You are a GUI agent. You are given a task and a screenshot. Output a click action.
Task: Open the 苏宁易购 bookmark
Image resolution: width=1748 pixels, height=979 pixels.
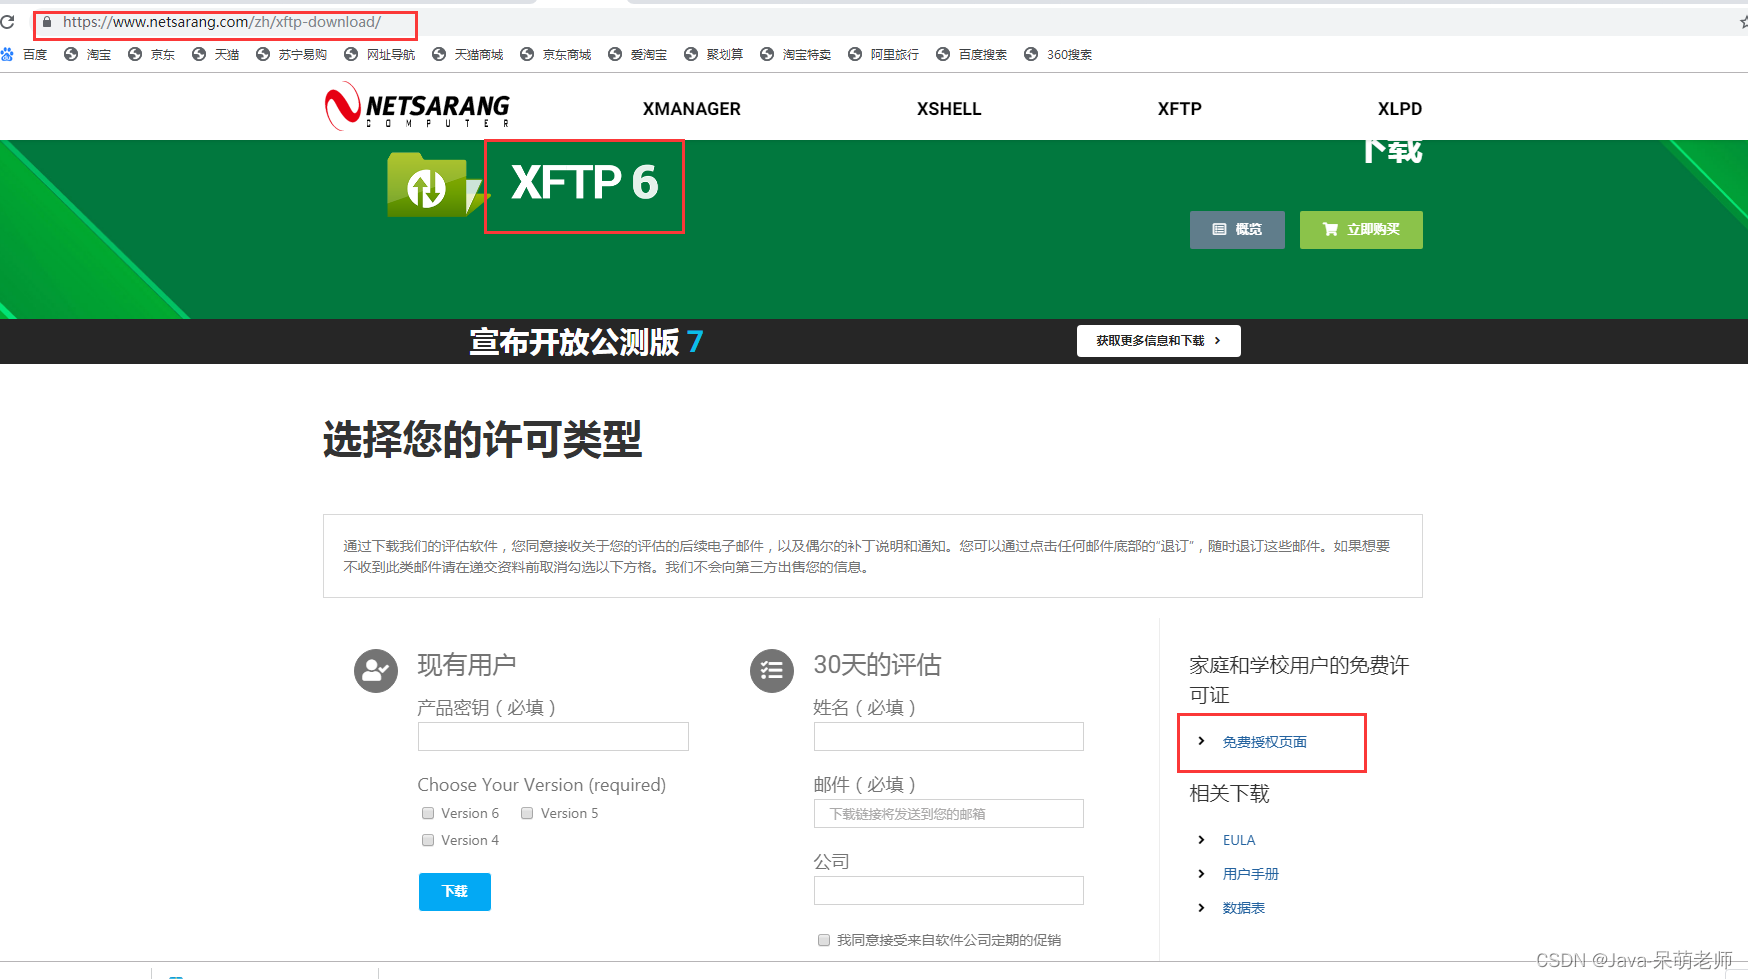click(292, 54)
